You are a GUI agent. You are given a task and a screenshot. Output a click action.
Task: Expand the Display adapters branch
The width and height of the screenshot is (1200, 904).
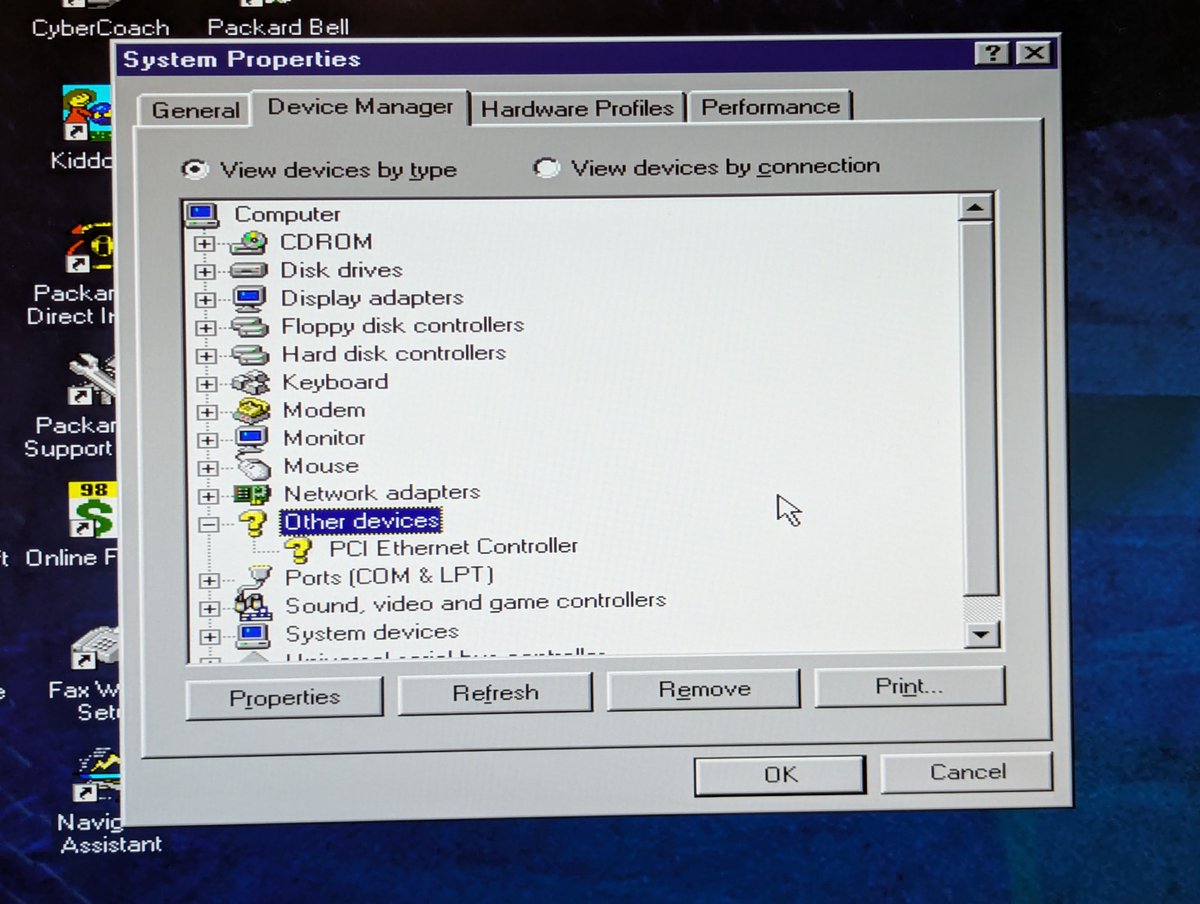pos(205,299)
